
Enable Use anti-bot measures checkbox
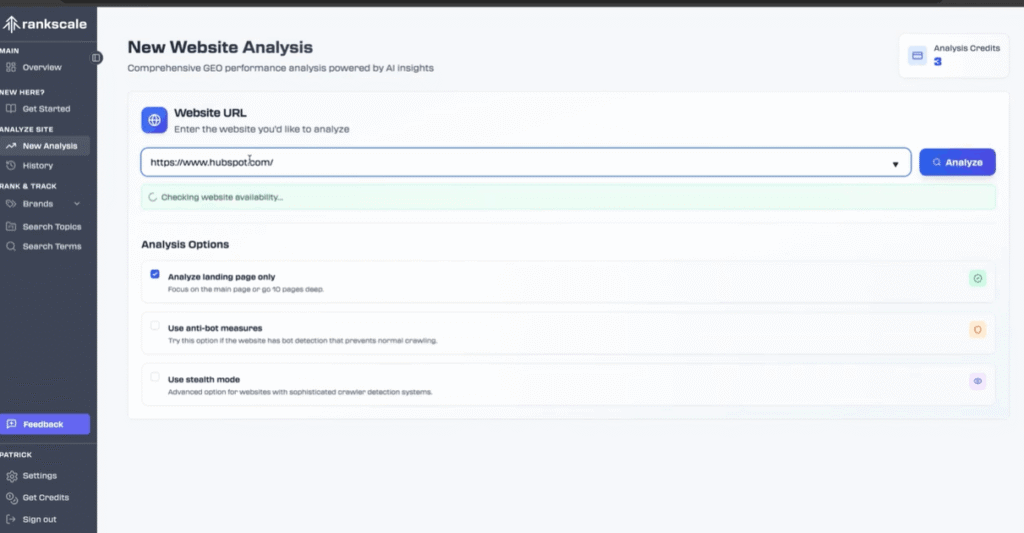pos(155,325)
